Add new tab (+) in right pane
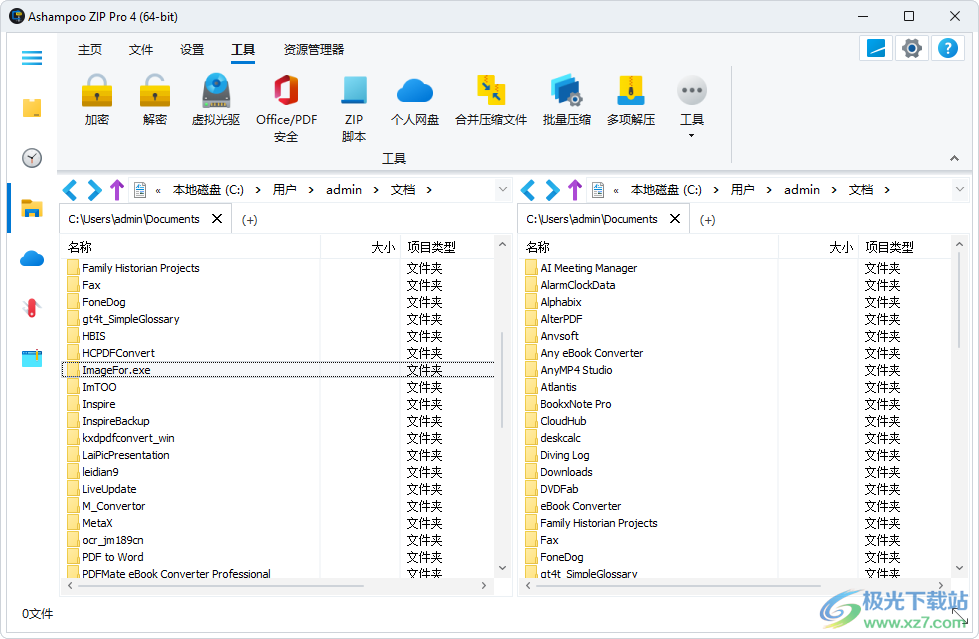 click(707, 220)
